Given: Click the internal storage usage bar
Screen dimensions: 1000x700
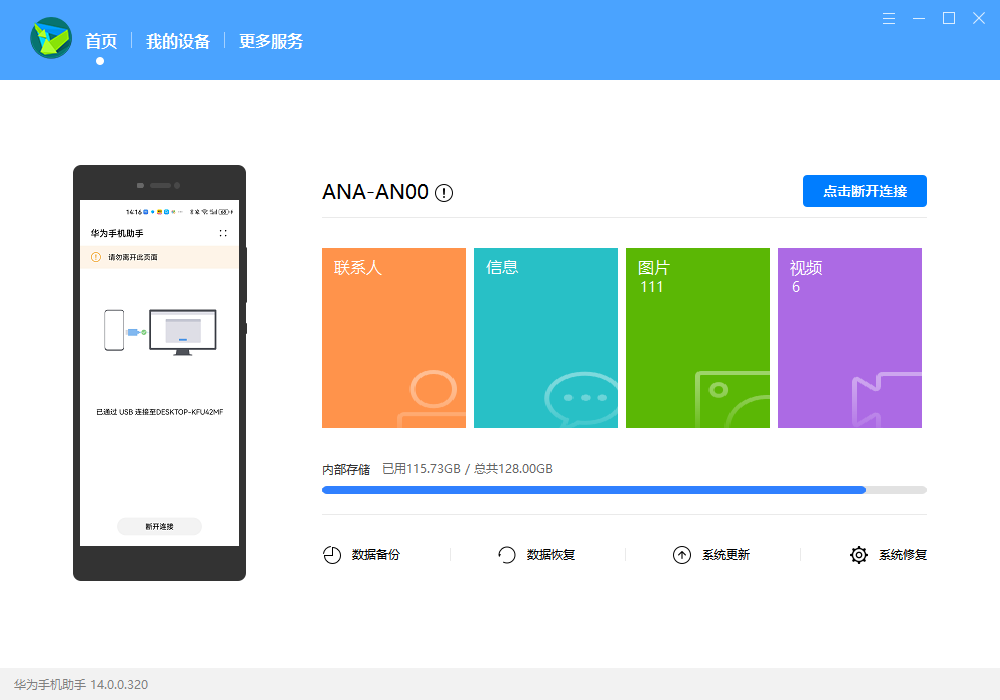Looking at the screenshot, I should point(624,490).
